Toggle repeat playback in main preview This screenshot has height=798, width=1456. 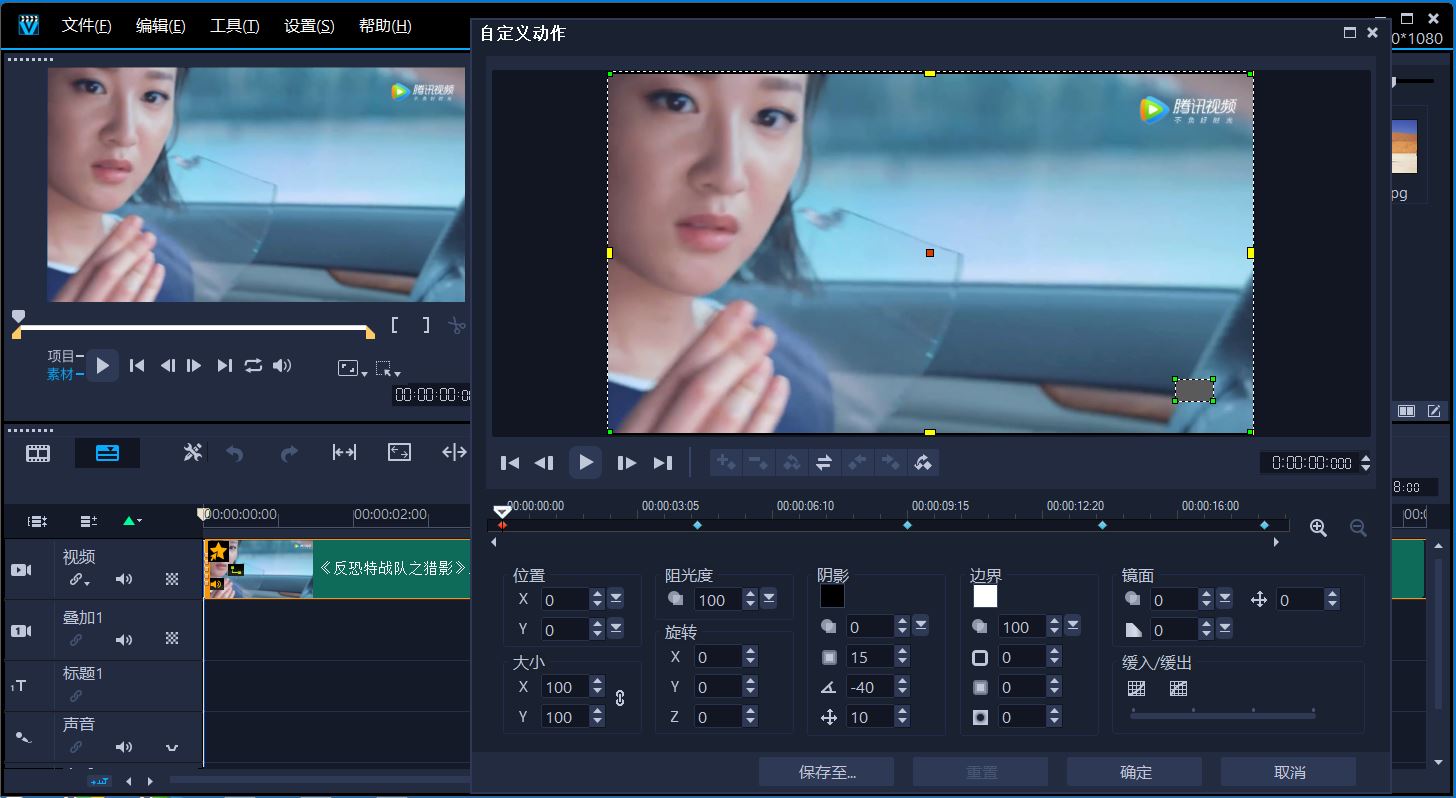[253, 366]
